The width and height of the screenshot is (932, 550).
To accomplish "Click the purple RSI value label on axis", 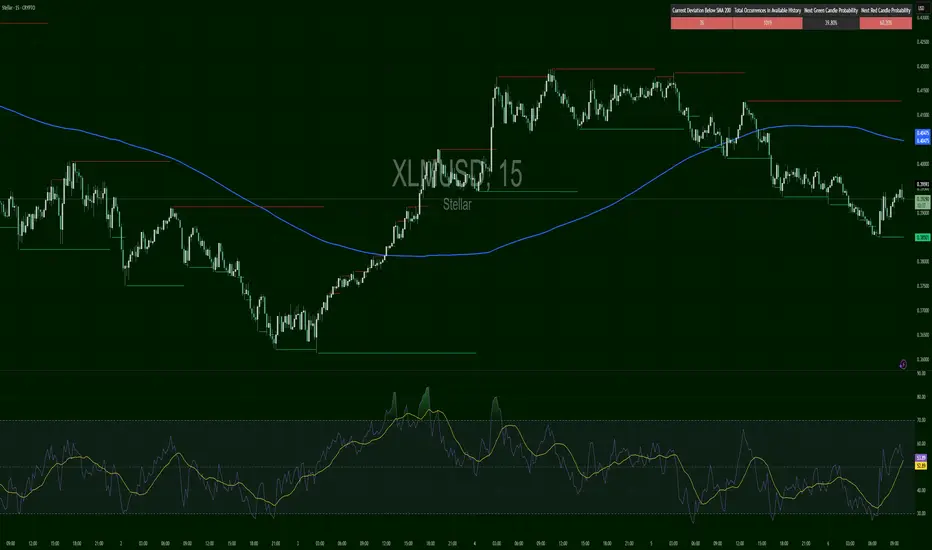I will (921, 458).
